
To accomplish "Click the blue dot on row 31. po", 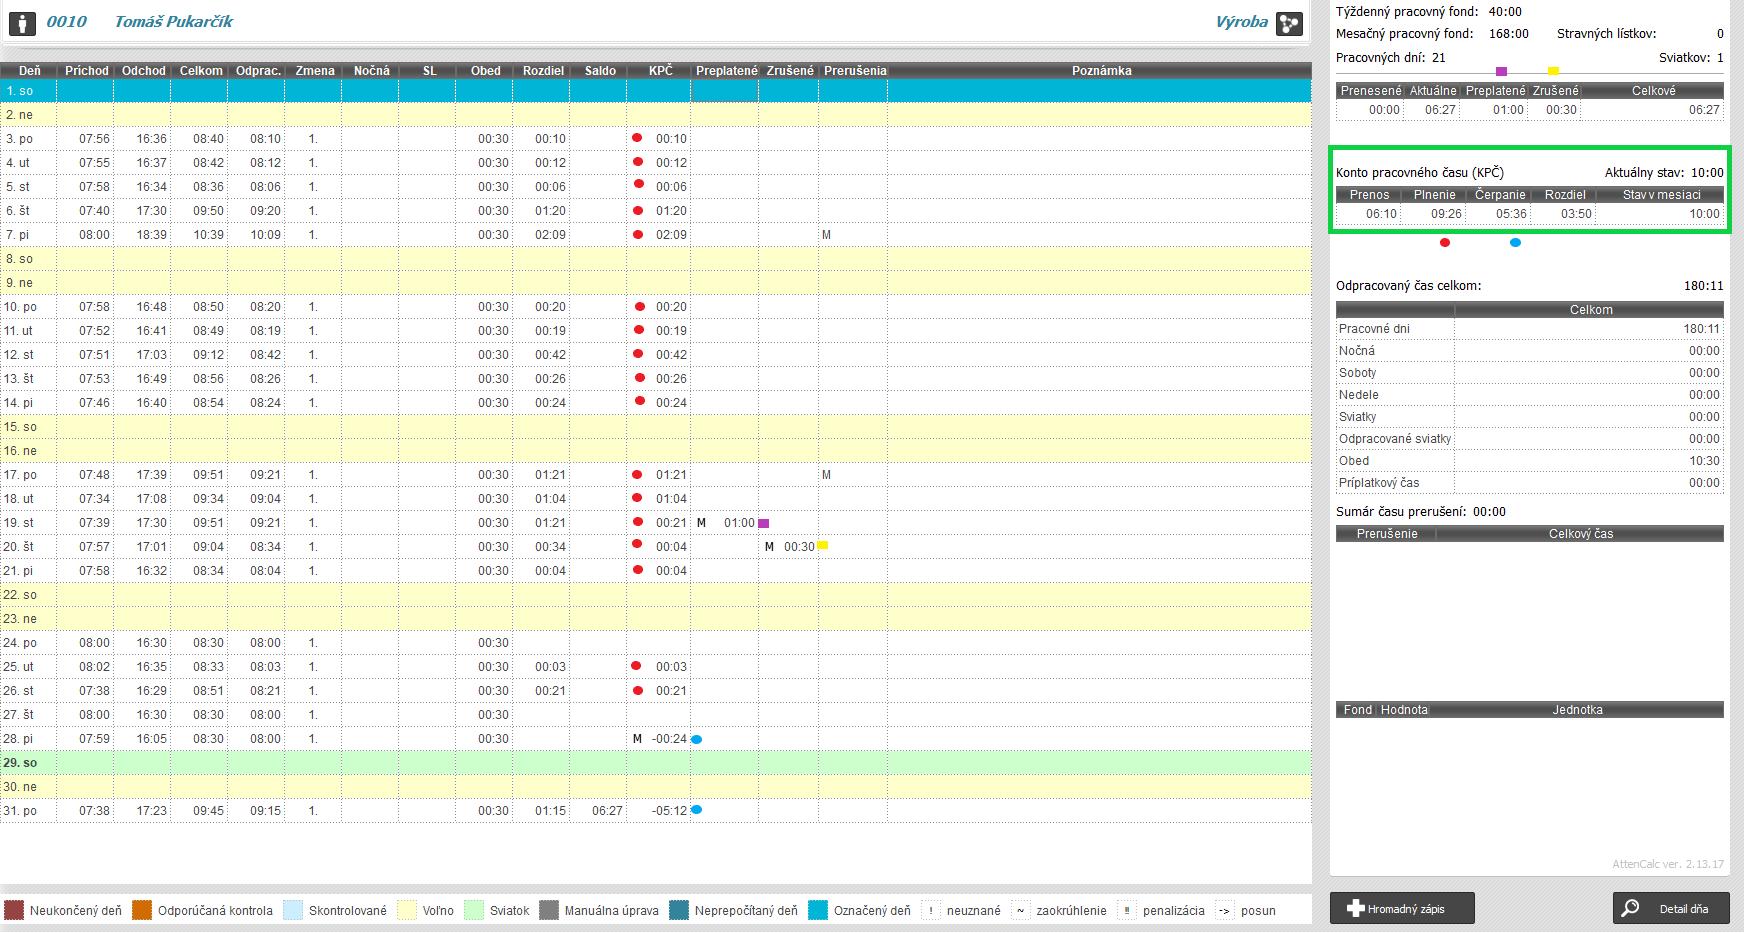I will (x=697, y=810).
